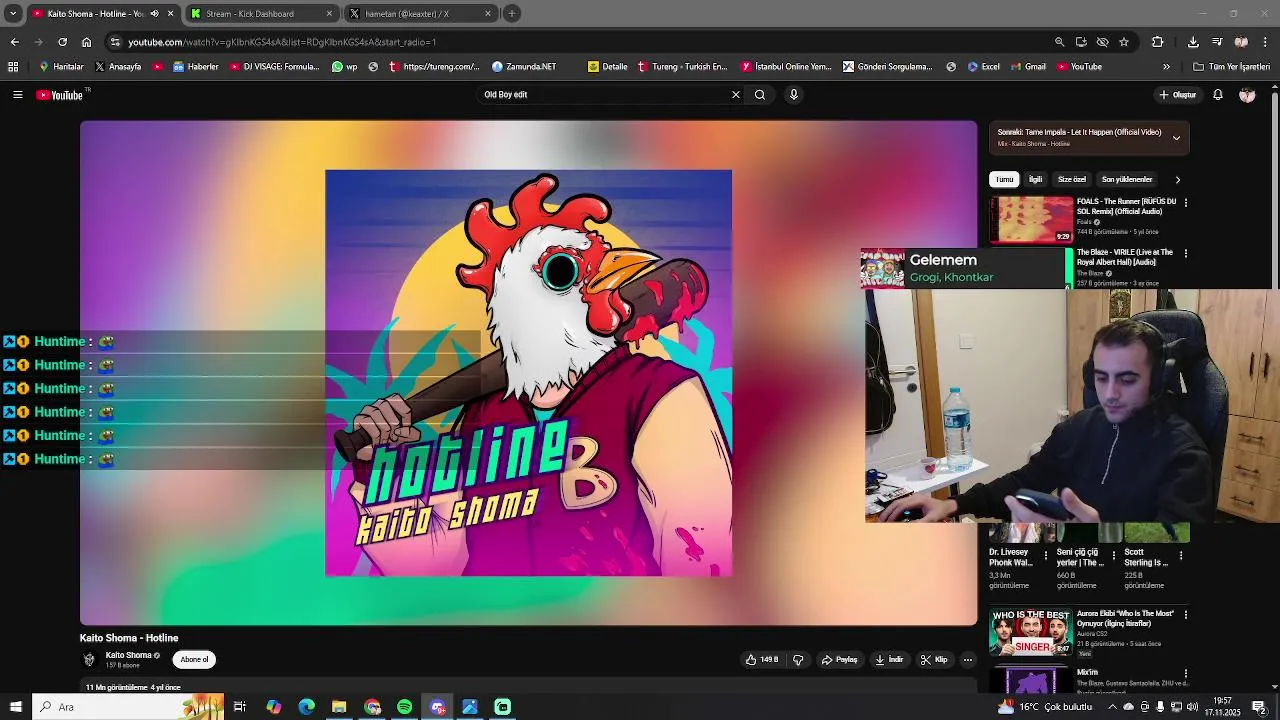Open Who Is The Best Aurora video thumbnail

pos(1031,633)
